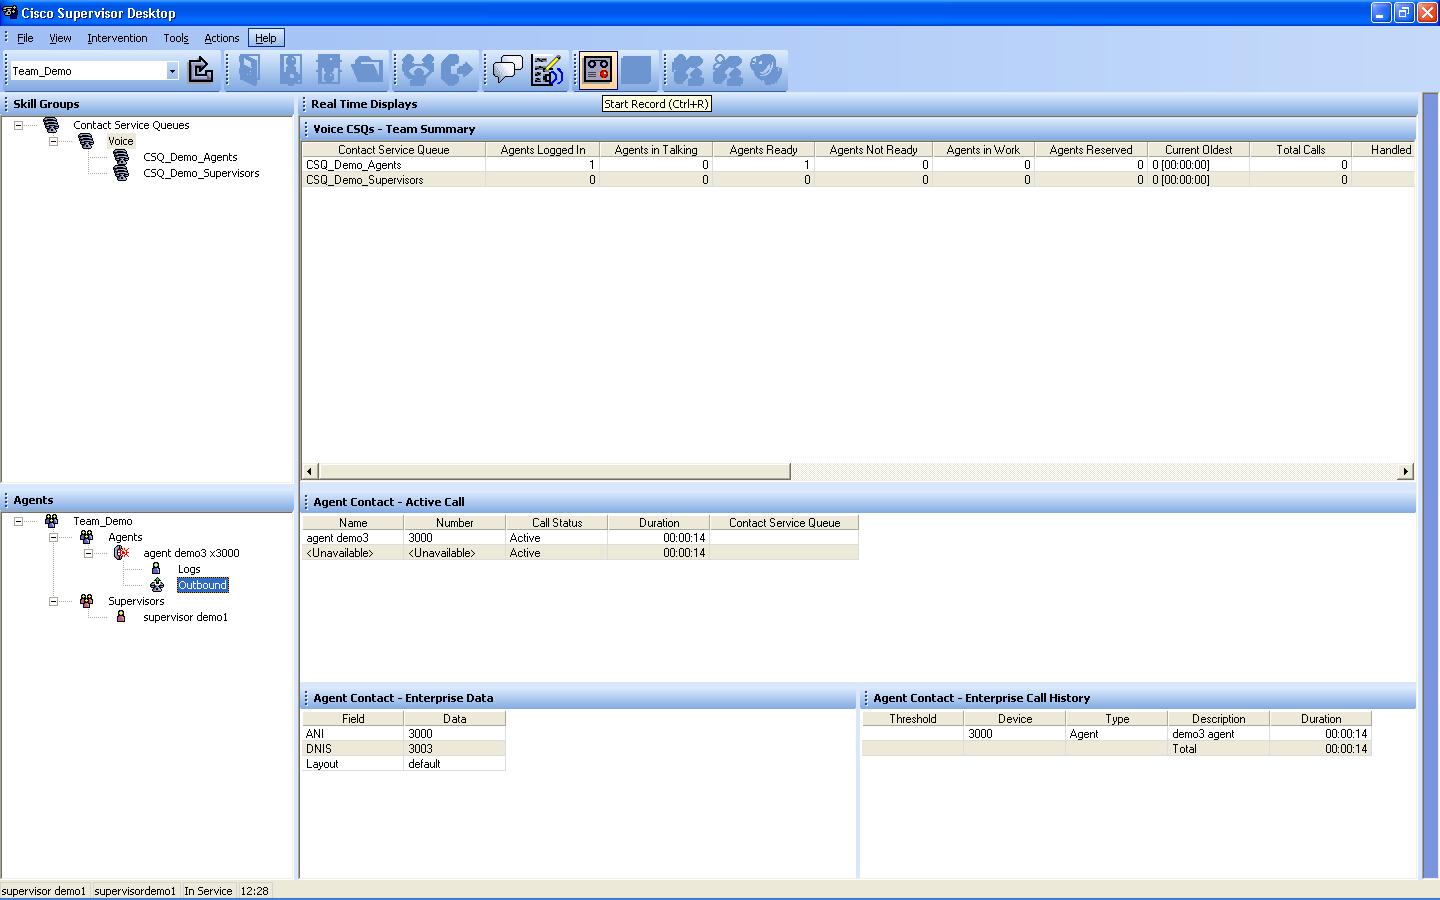Sort by Call Status column header
Viewport: 1440px width, 900px height.
(557, 523)
